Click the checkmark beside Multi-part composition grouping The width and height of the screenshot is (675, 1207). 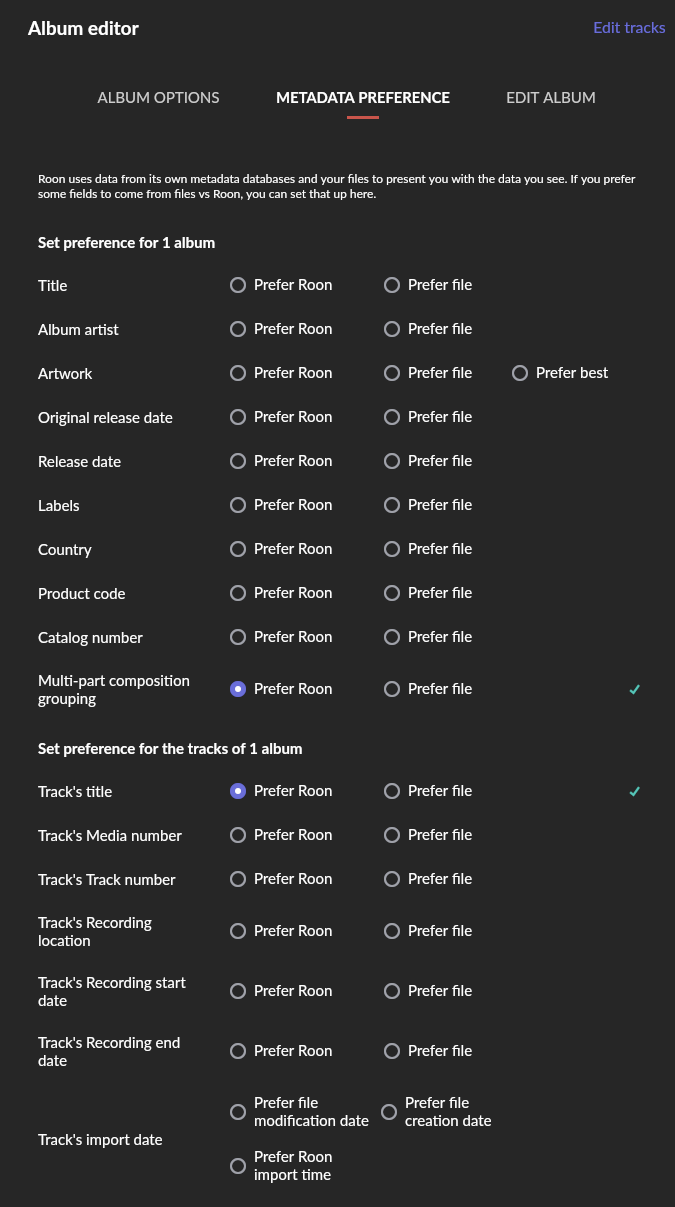click(x=635, y=690)
